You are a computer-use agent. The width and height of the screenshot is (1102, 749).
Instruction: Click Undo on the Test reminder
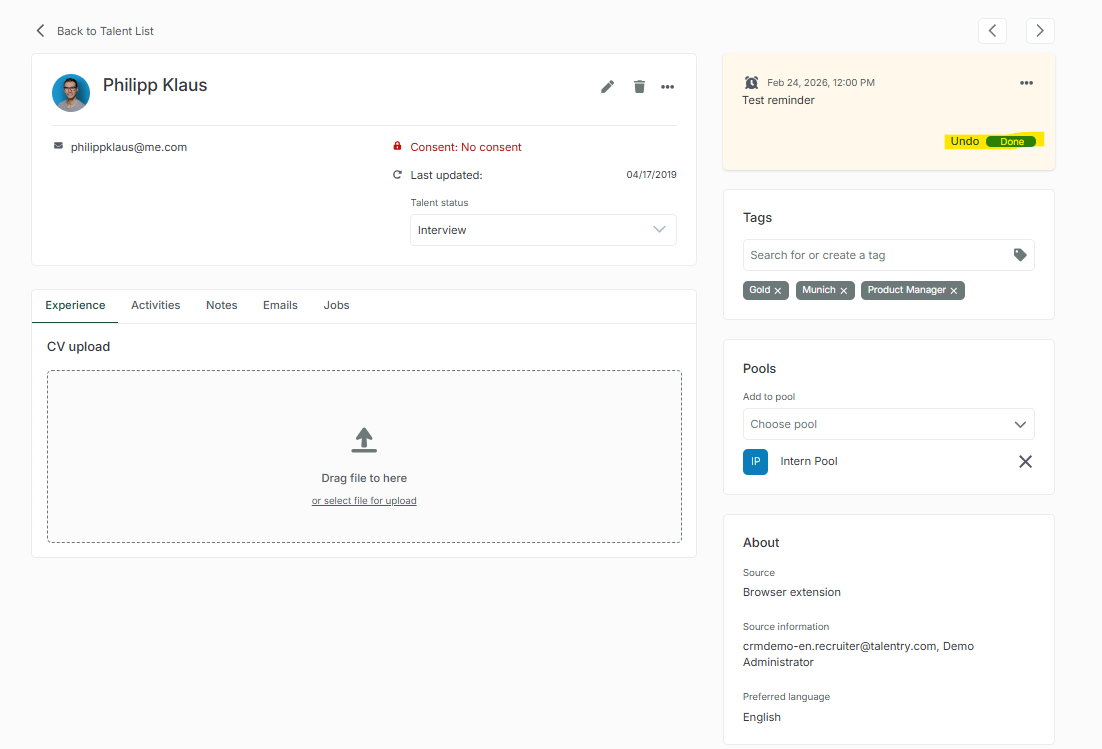[964, 141]
